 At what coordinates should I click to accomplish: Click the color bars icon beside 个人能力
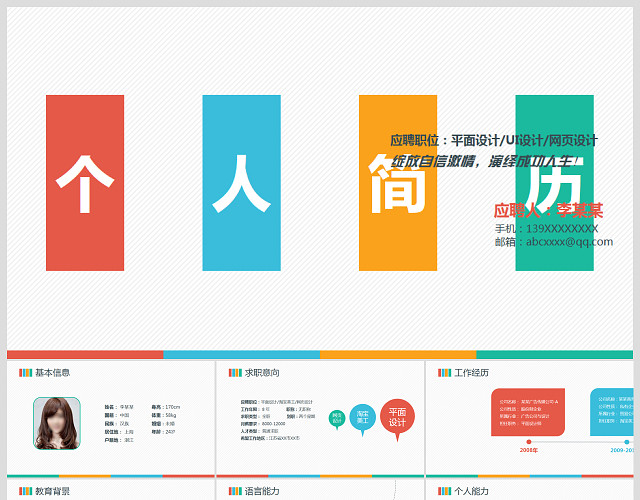pyautogui.click(x=444, y=491)
